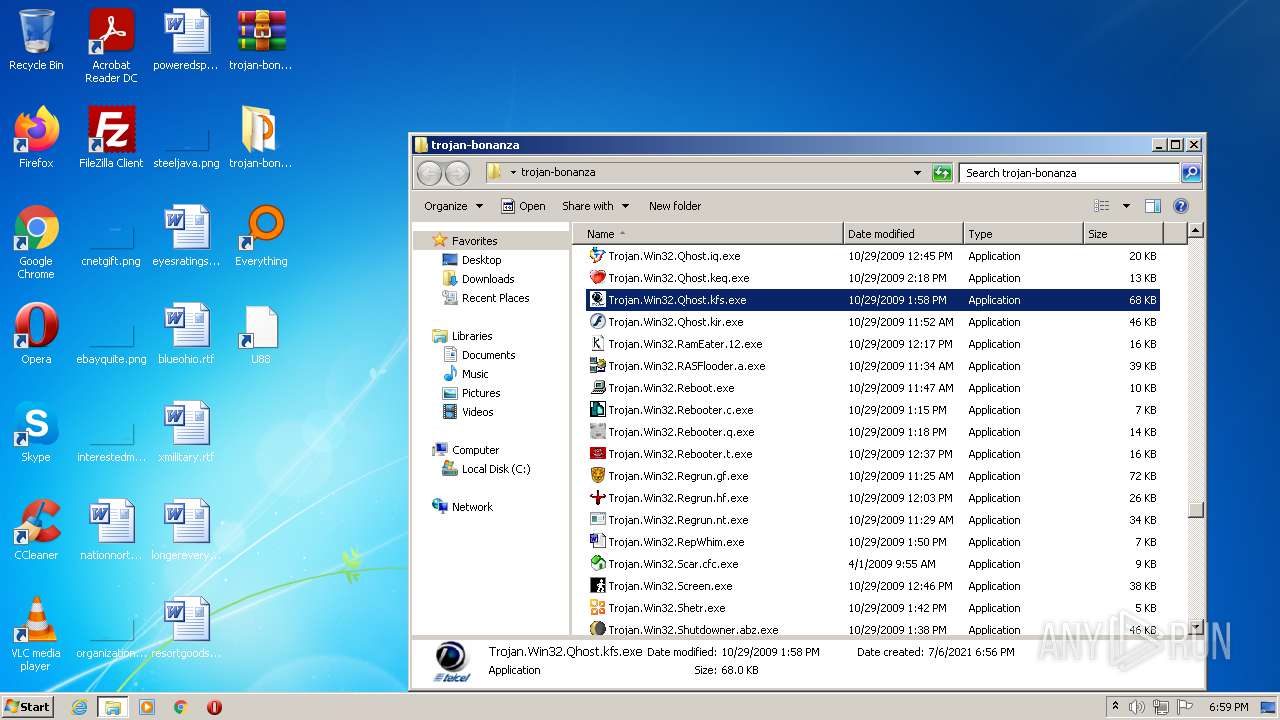Screen dimensions: 1280x720
Task: Click the volume tray icon
Action: coord(1137,707)
